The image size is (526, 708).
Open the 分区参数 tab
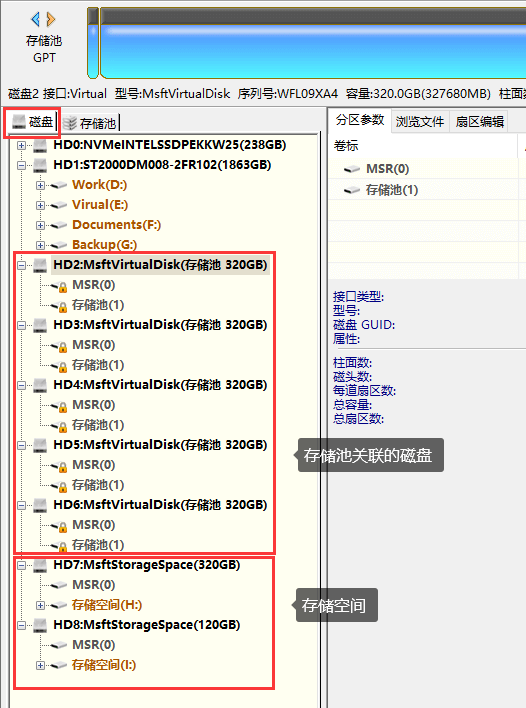(359, 121)
